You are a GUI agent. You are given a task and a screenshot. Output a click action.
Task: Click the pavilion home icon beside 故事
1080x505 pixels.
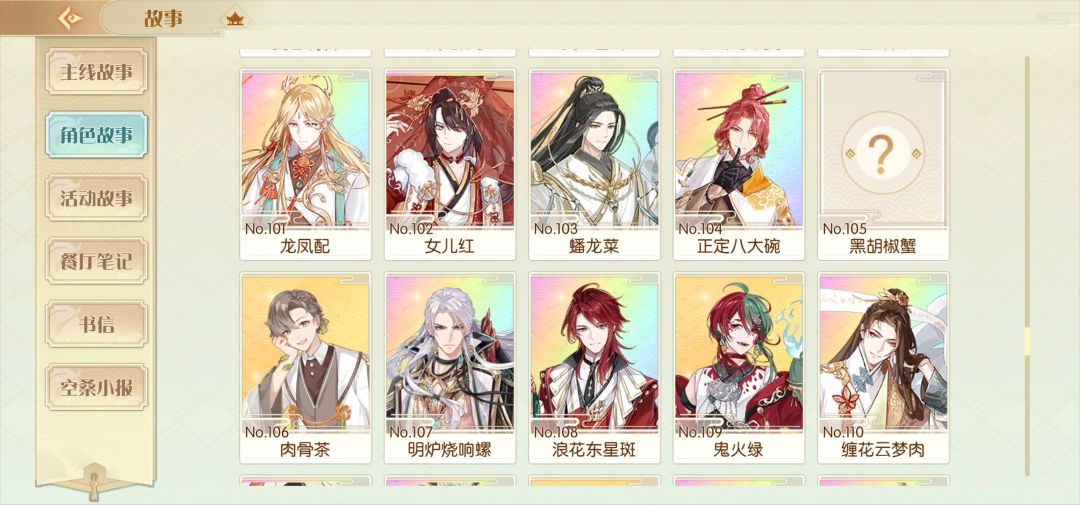236,19
